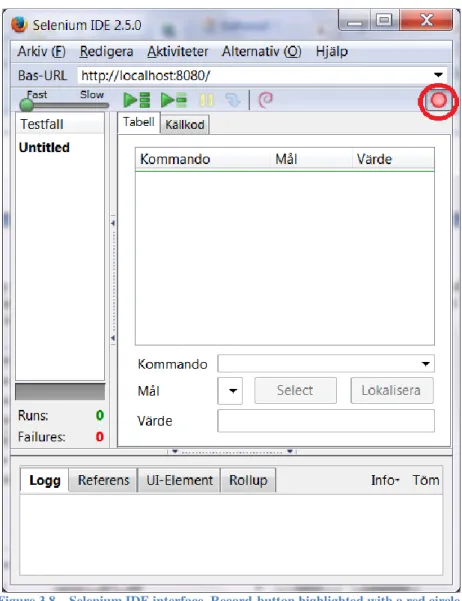Viewport: 462px width, 601px height.
Task: Open the Rollup tab
Action: (248, 480)
